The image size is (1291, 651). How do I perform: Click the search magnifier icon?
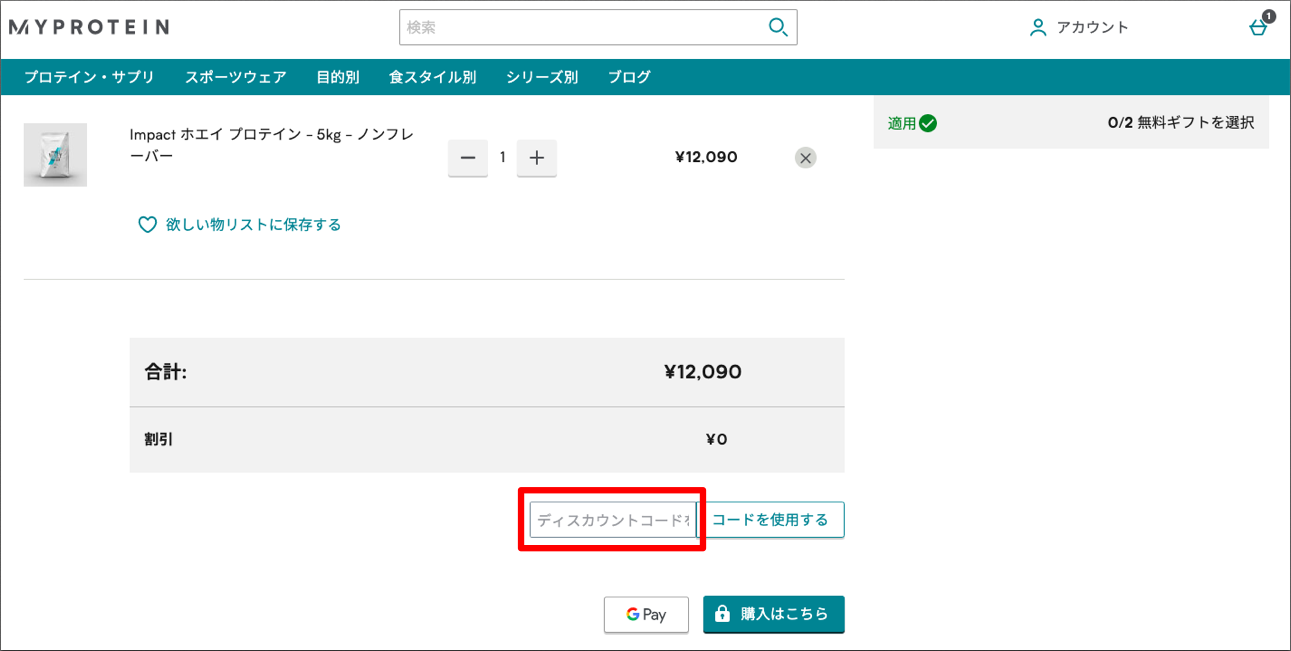778,27
